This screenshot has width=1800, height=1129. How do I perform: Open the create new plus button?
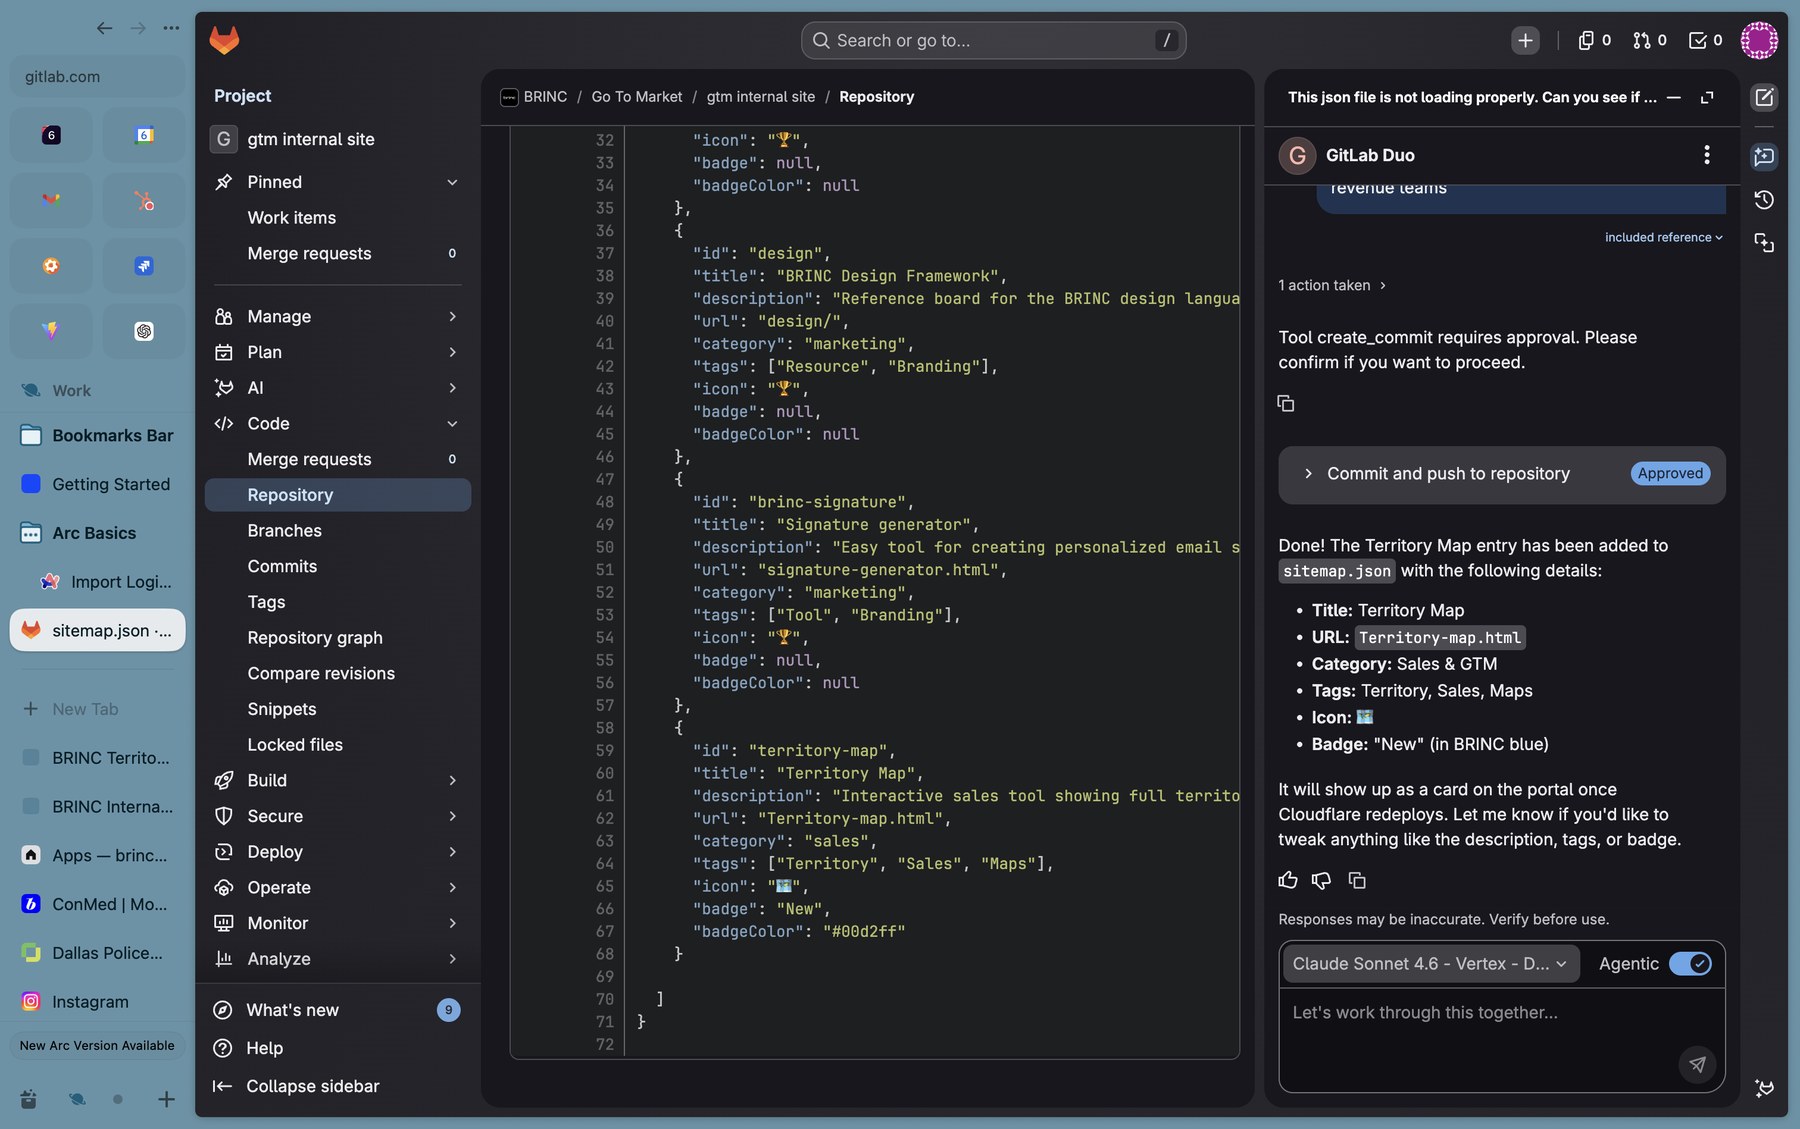[1525, 40]
